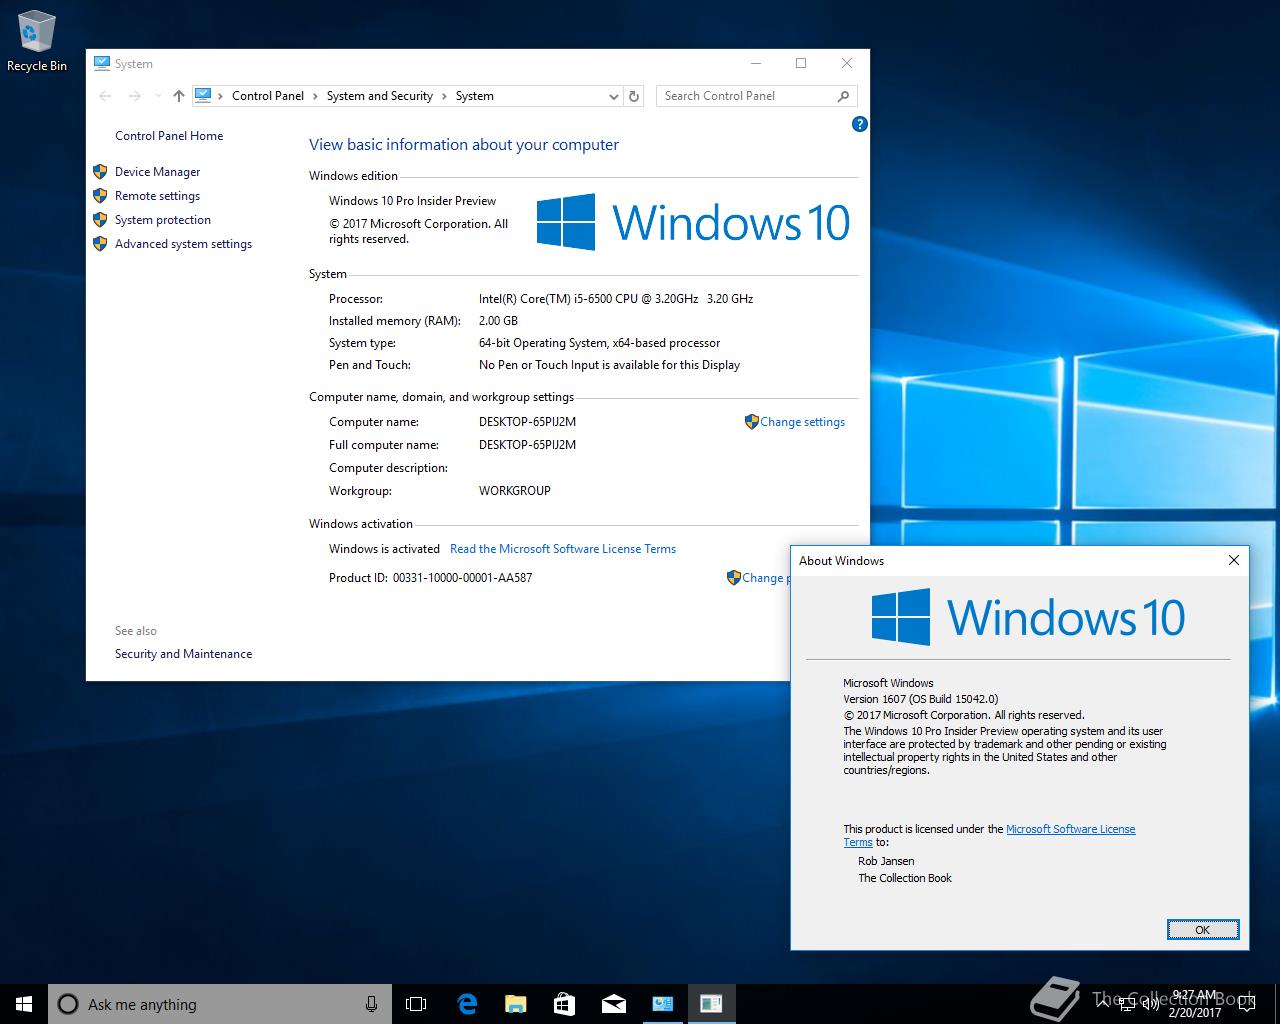Screen dimensions: 1280x1024
Task: Go up one level with Up arrow
Action: click(x=179, y=96)
